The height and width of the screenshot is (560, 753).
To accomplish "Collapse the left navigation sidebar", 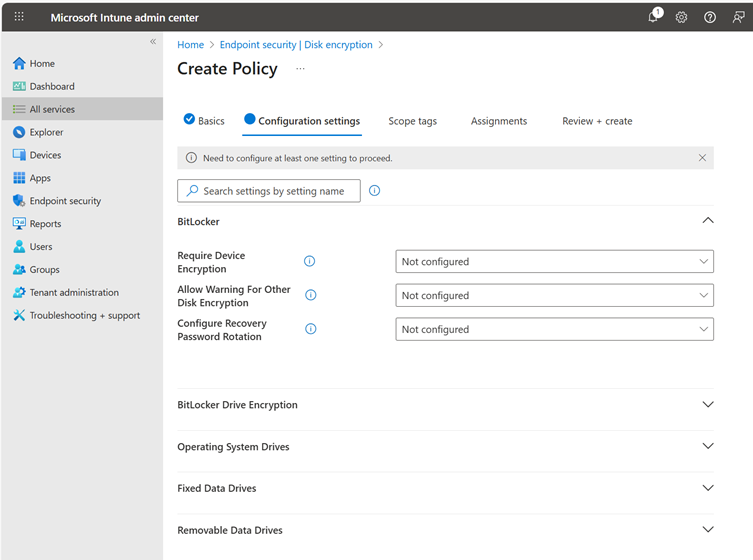I will coord(153,41).
